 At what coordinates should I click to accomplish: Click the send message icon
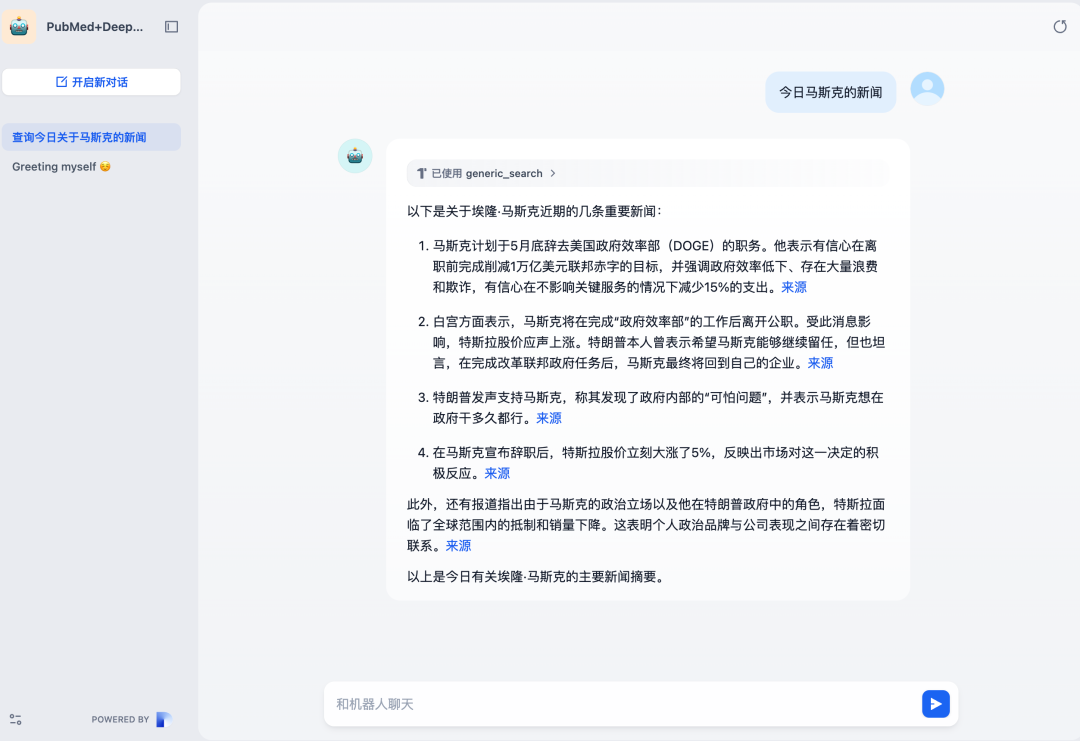[x=936, y=704]
